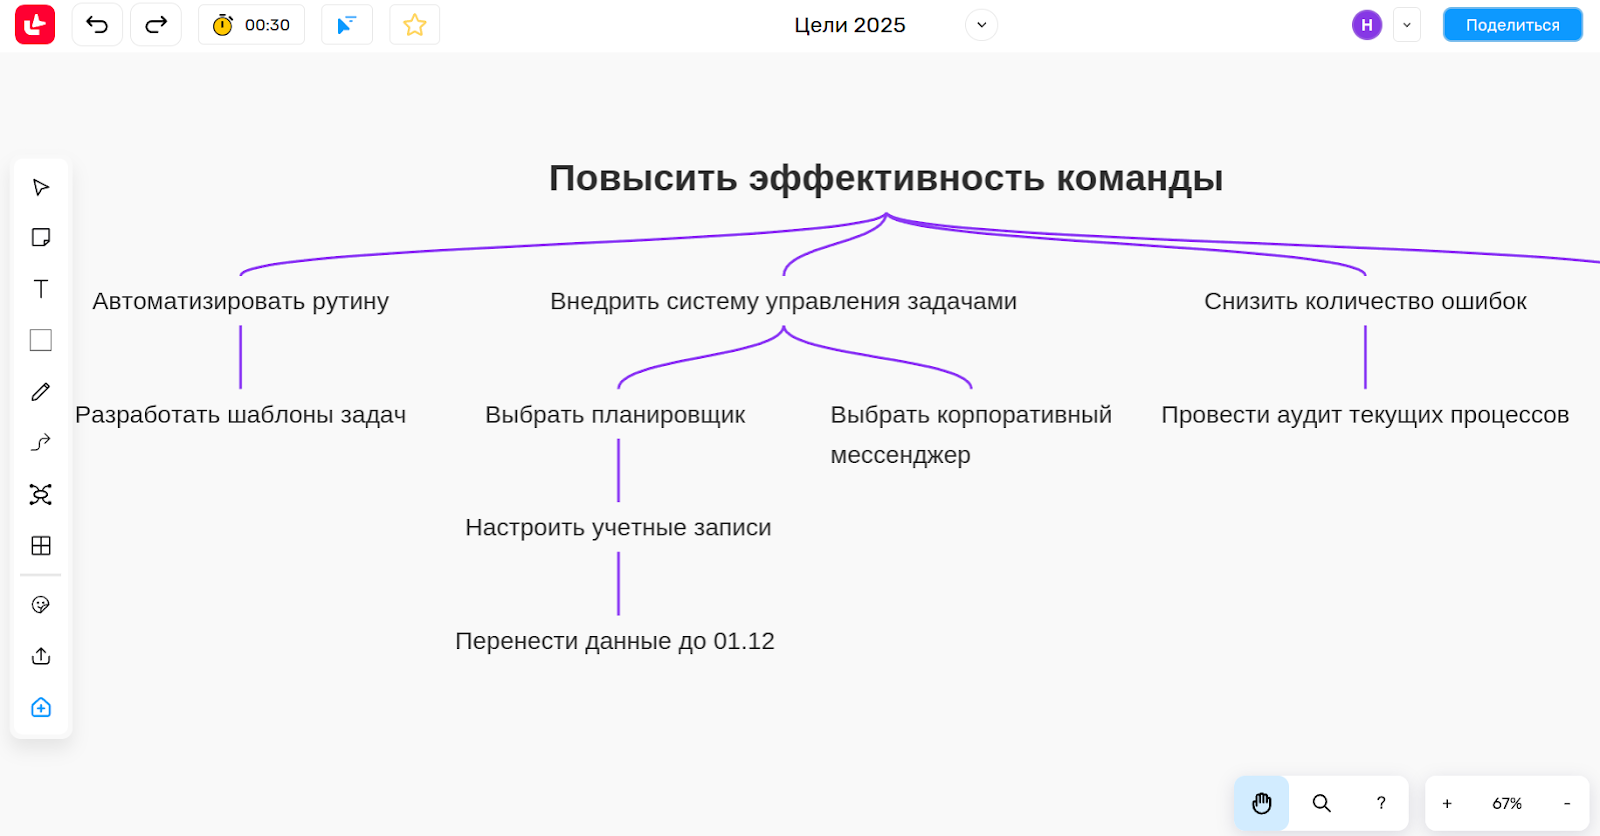Select node Перенести данные до 01.12
1600x836 pixels.
point(615,641)
